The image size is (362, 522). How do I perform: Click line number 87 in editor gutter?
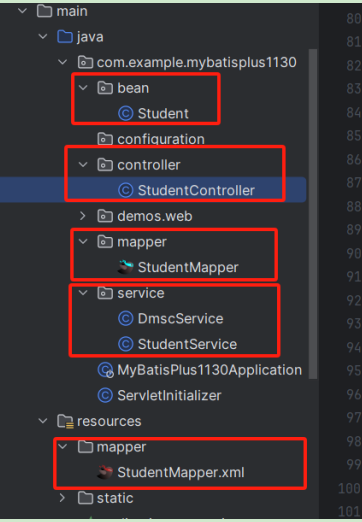(x=354, y=183)
